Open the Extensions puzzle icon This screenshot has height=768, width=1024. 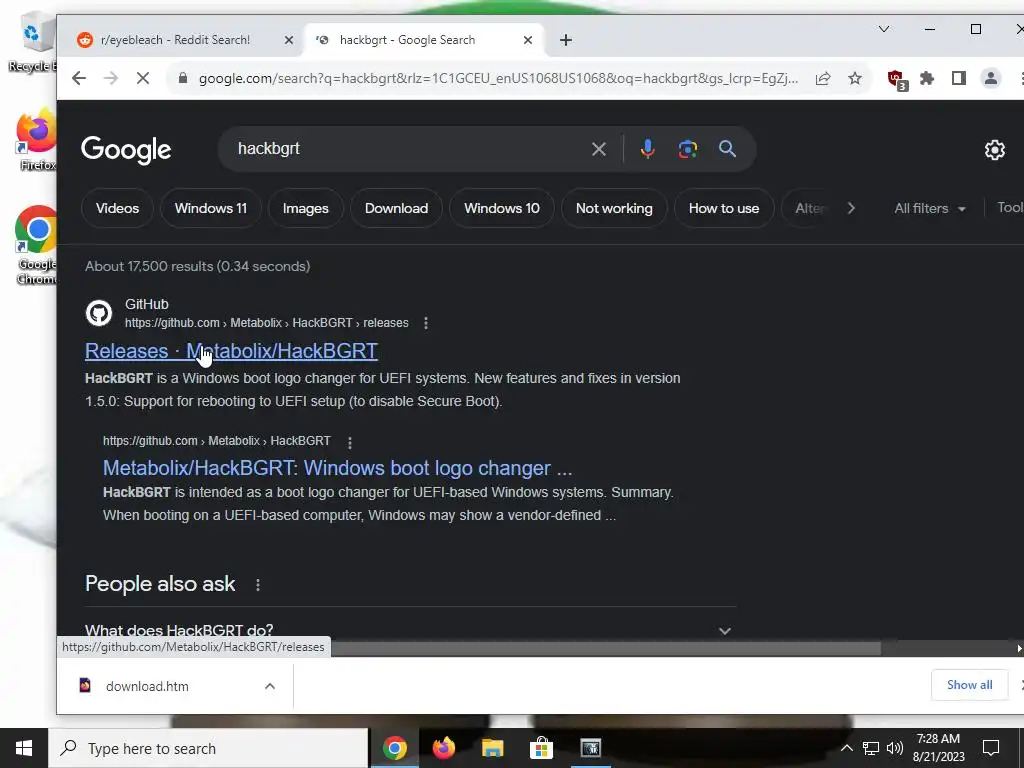click(x=927, y=78)
